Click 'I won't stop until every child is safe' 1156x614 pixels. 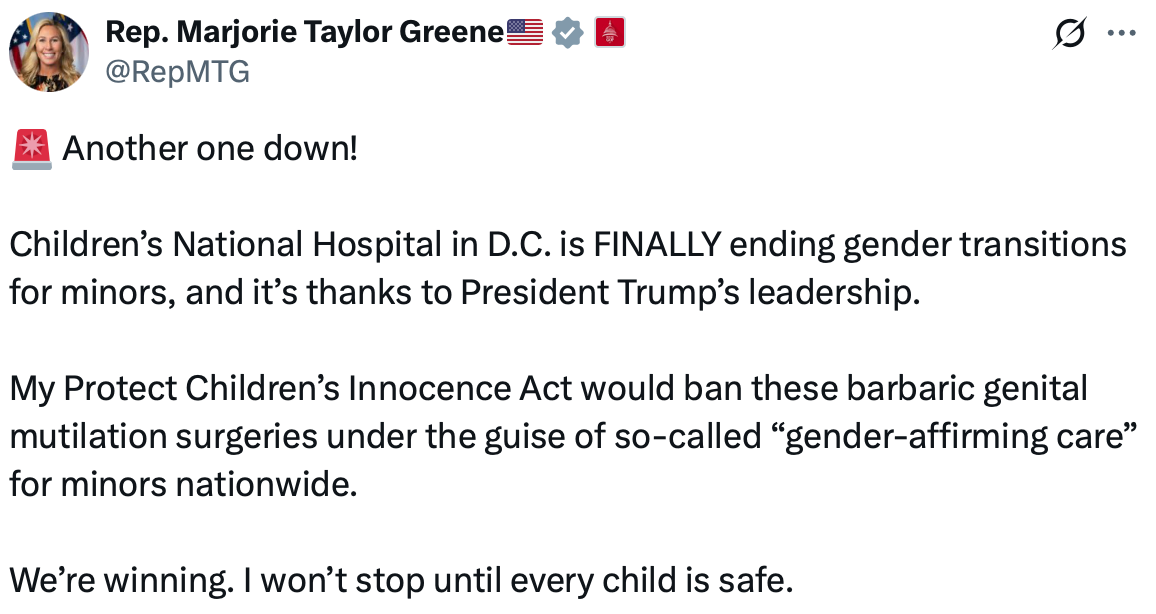pyautogui.click(x=518, y=581)
